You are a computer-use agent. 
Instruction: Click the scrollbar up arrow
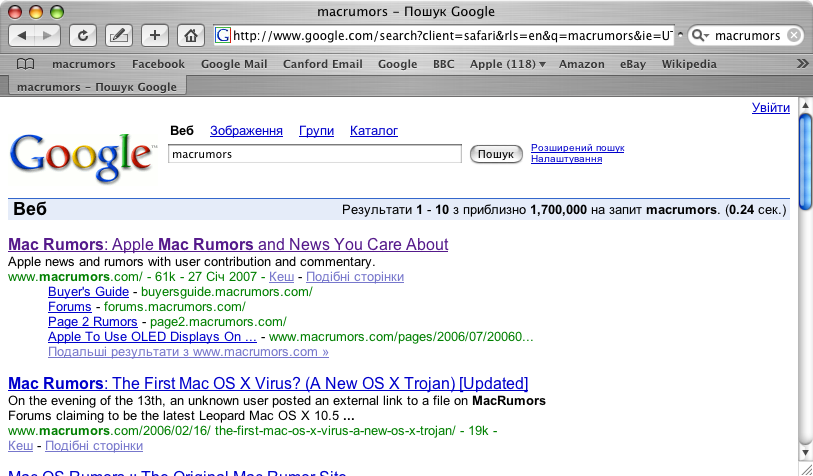pyautogui.click(x=805, y=105)
